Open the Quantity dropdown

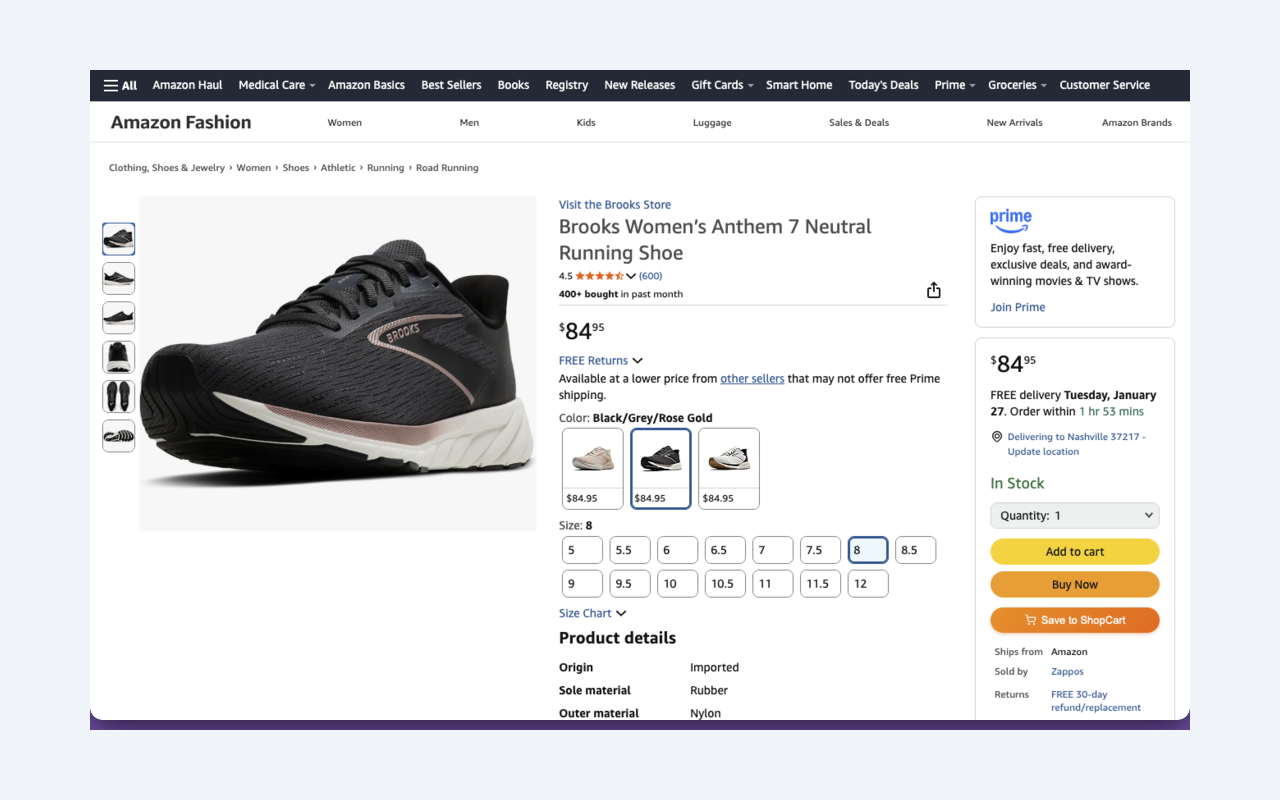point(1074,515)
